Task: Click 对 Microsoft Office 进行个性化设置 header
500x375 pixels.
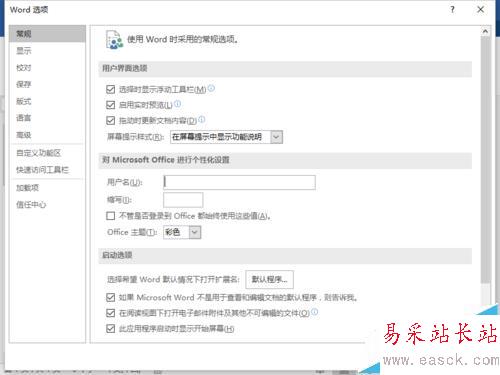Action: click(x=285, y=160)
